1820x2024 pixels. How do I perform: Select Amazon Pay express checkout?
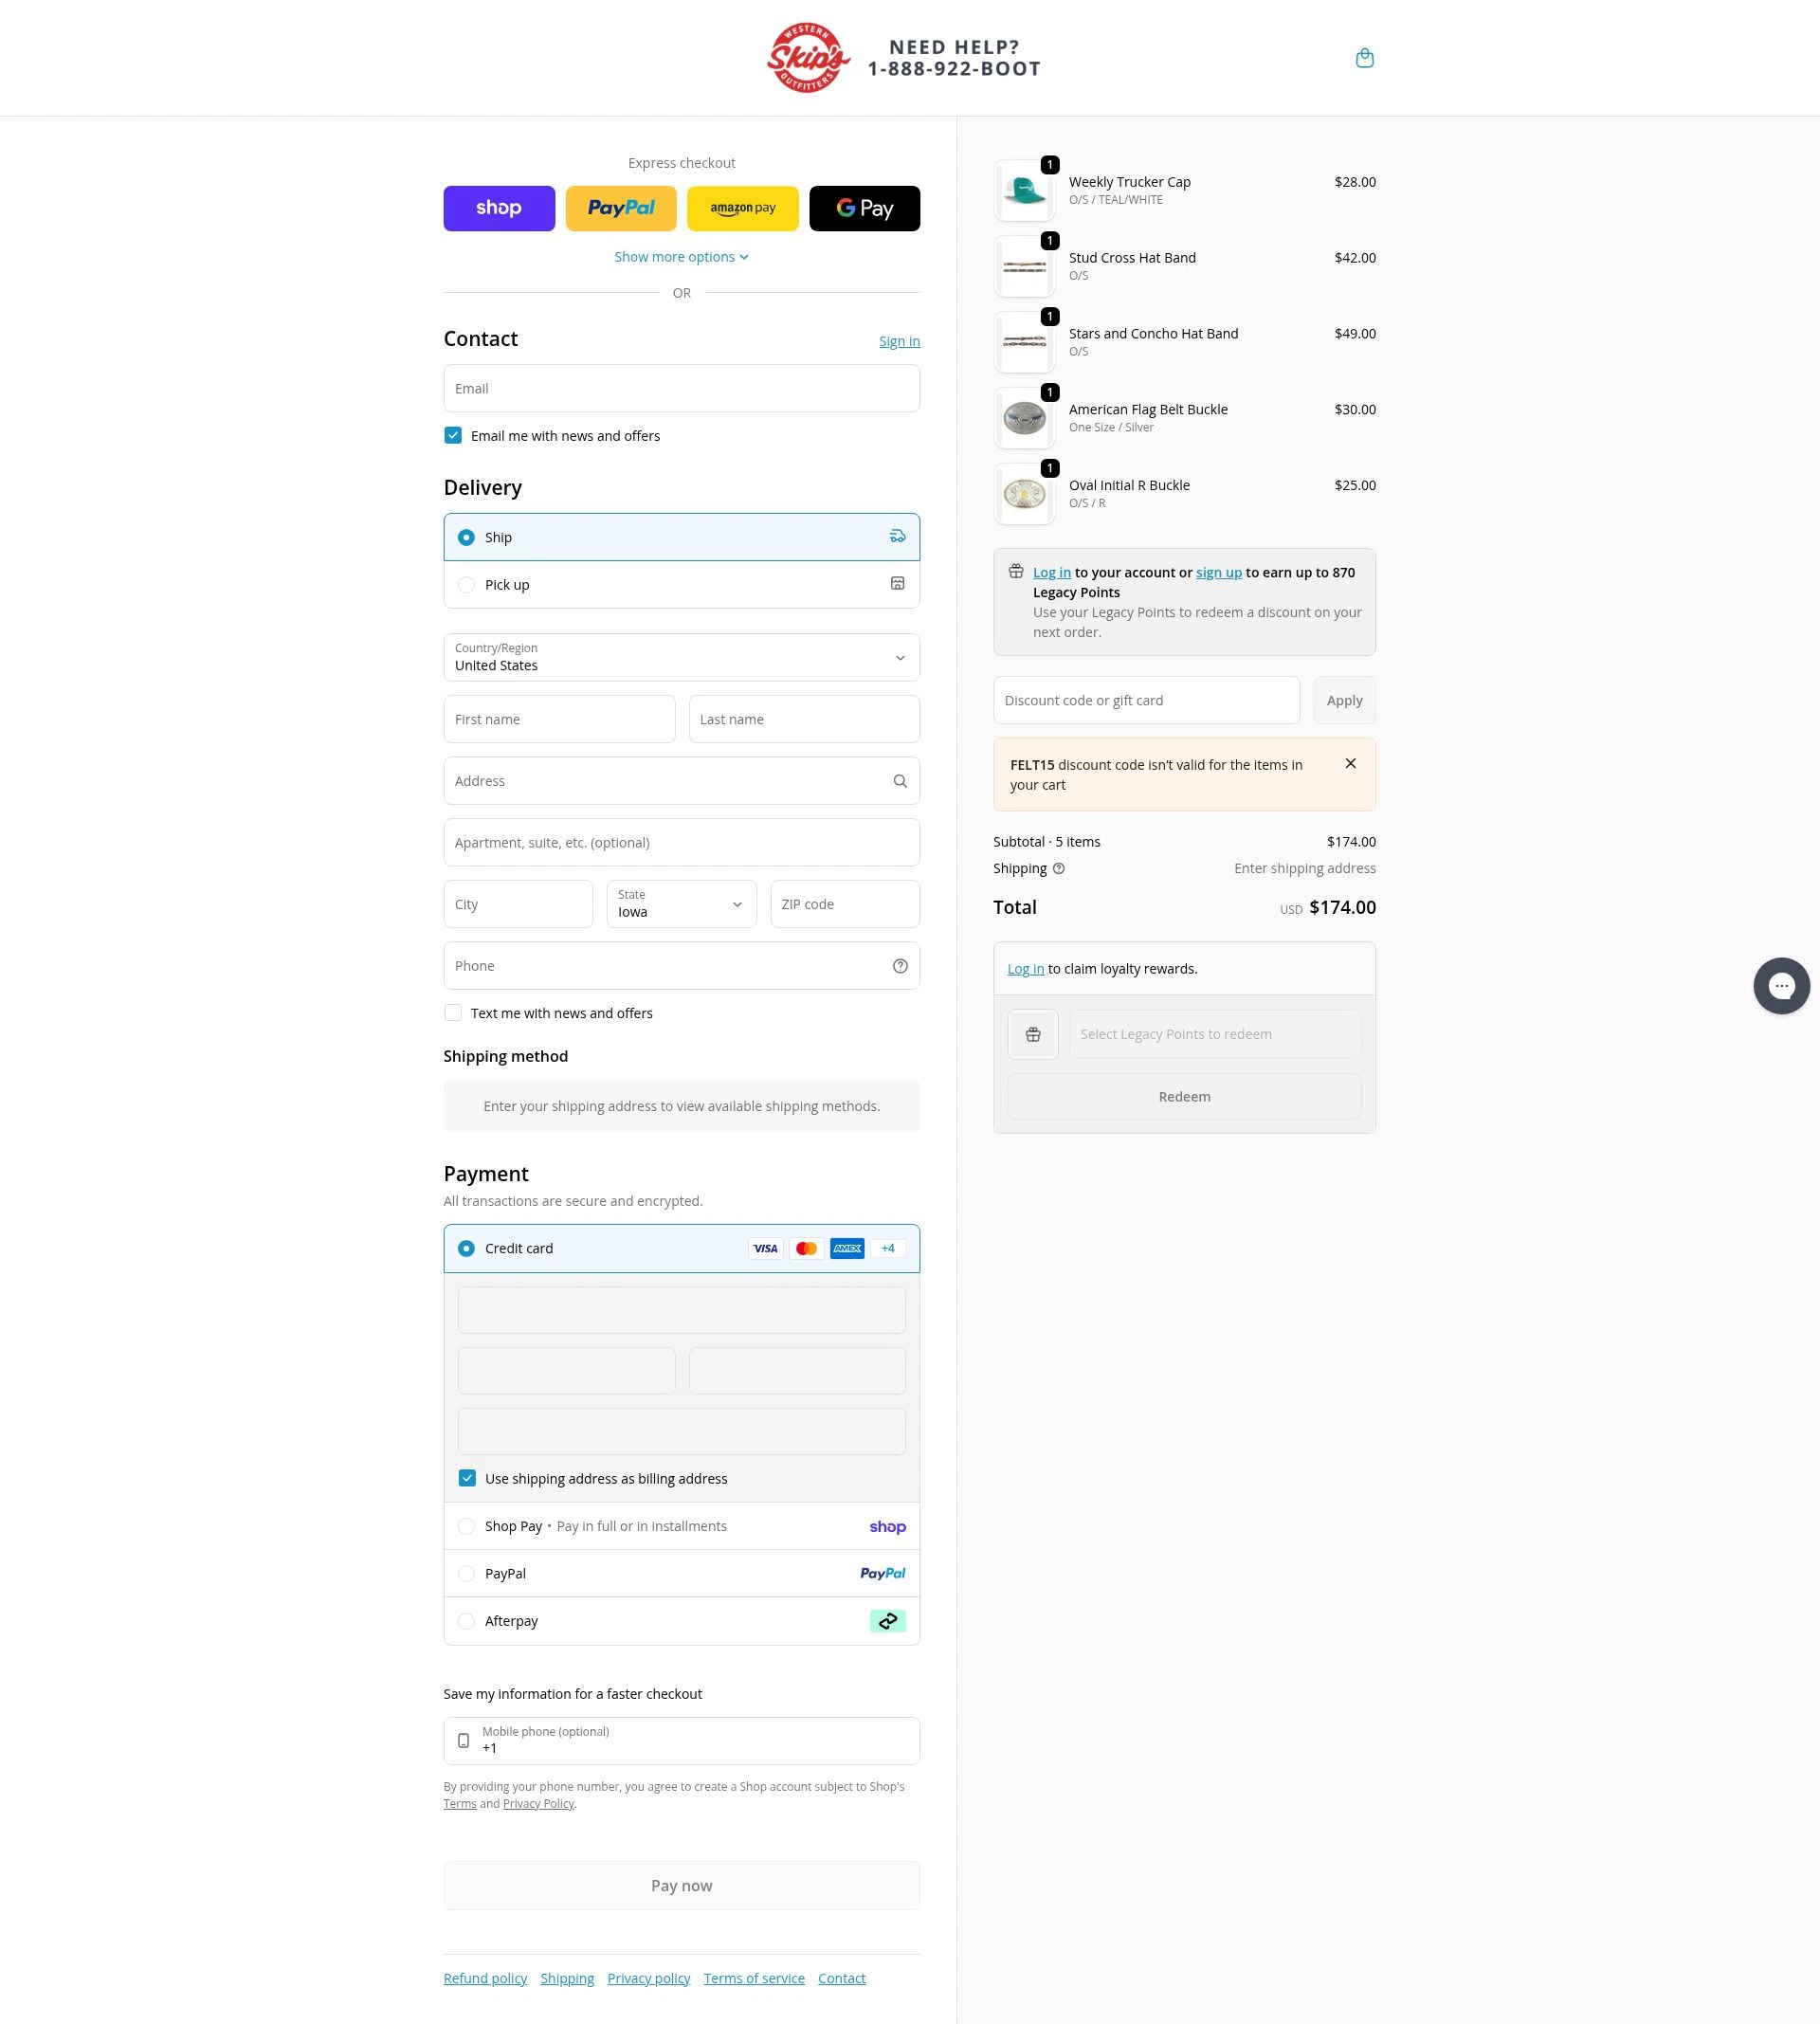tap(742, 208)
